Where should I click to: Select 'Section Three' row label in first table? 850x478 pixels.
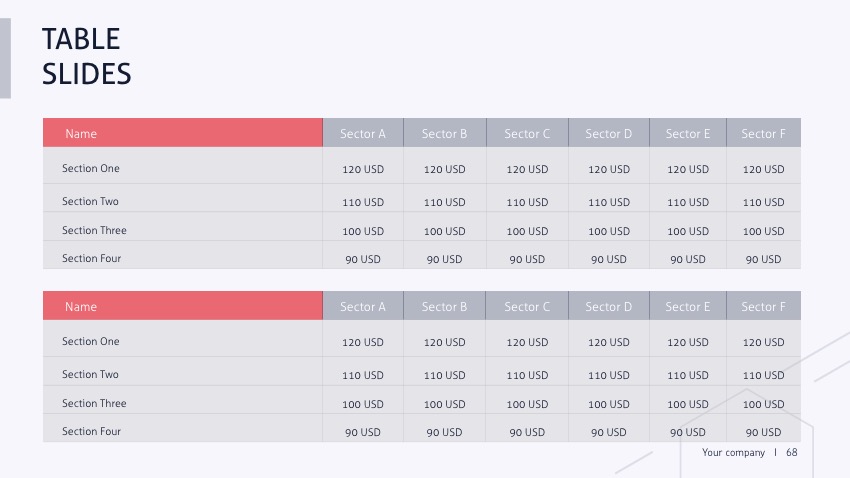(x=94, y=231)
